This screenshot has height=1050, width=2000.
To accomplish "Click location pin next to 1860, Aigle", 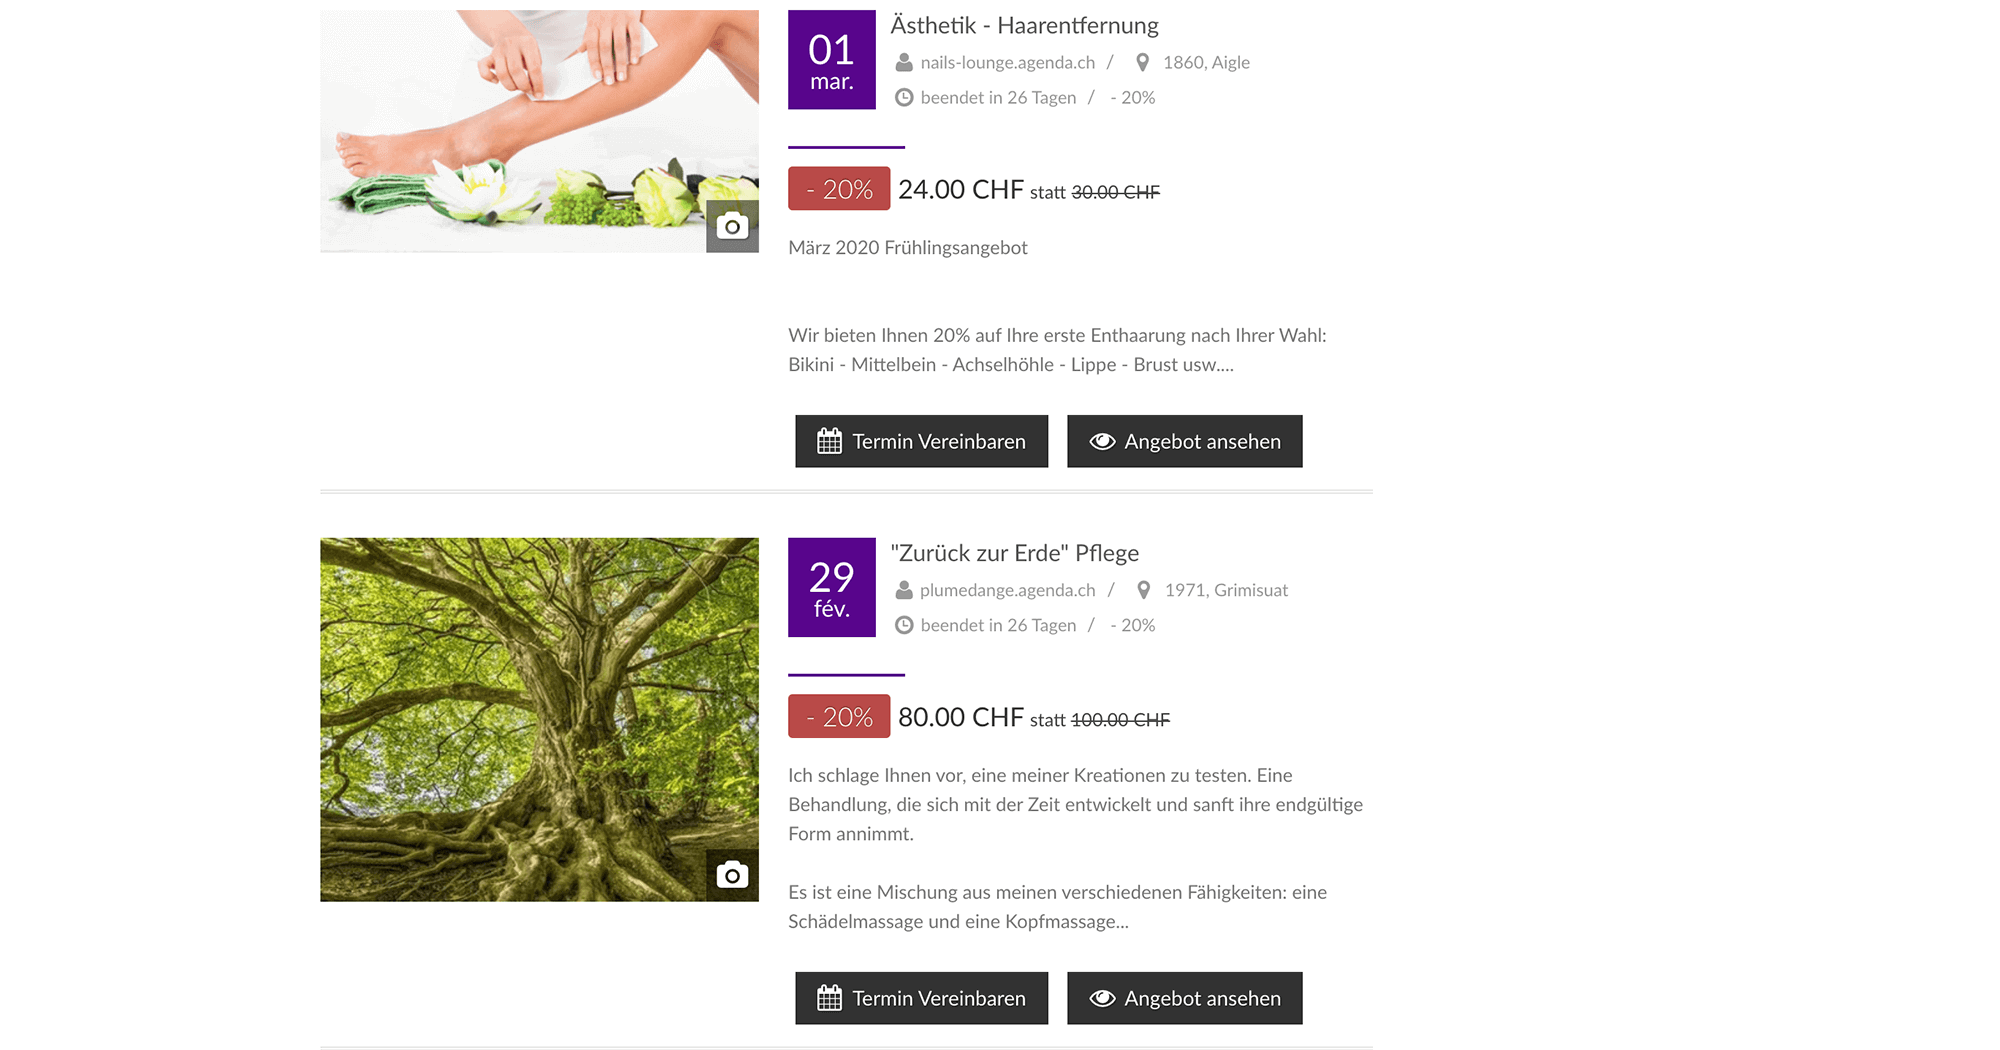I will click(x=1142, y=62).
